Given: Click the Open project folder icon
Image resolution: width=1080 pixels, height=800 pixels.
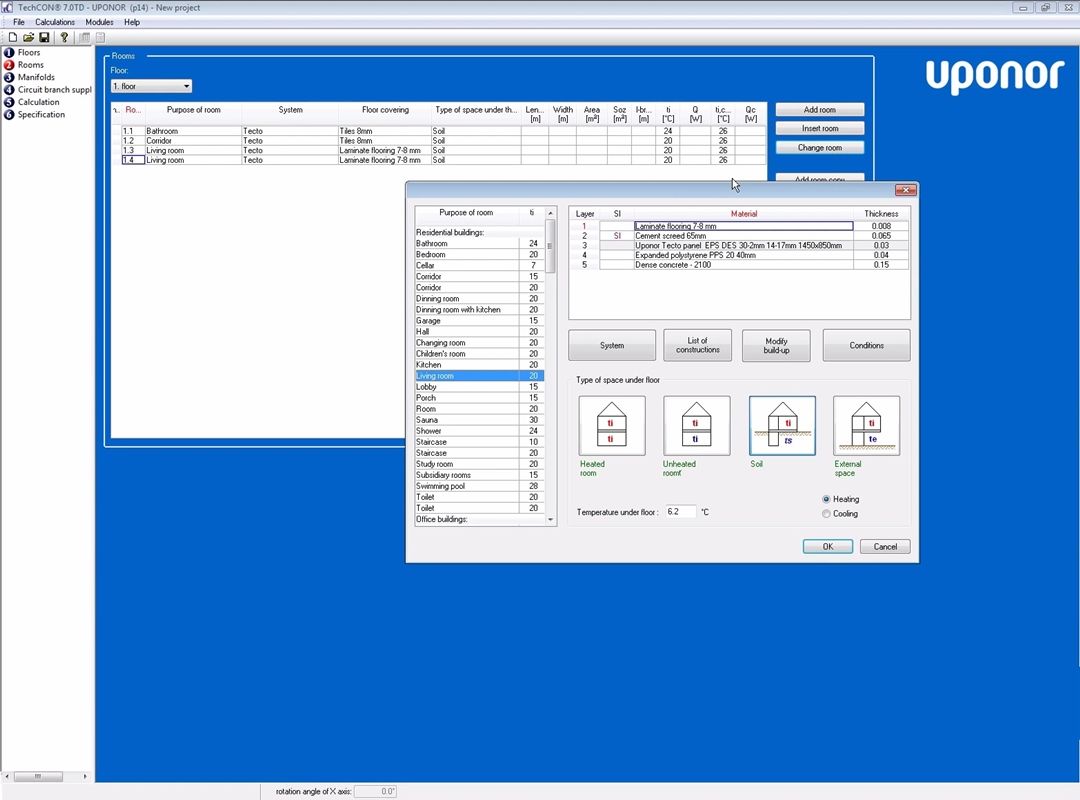Looking at the screenshot, I should click(28, 37).
